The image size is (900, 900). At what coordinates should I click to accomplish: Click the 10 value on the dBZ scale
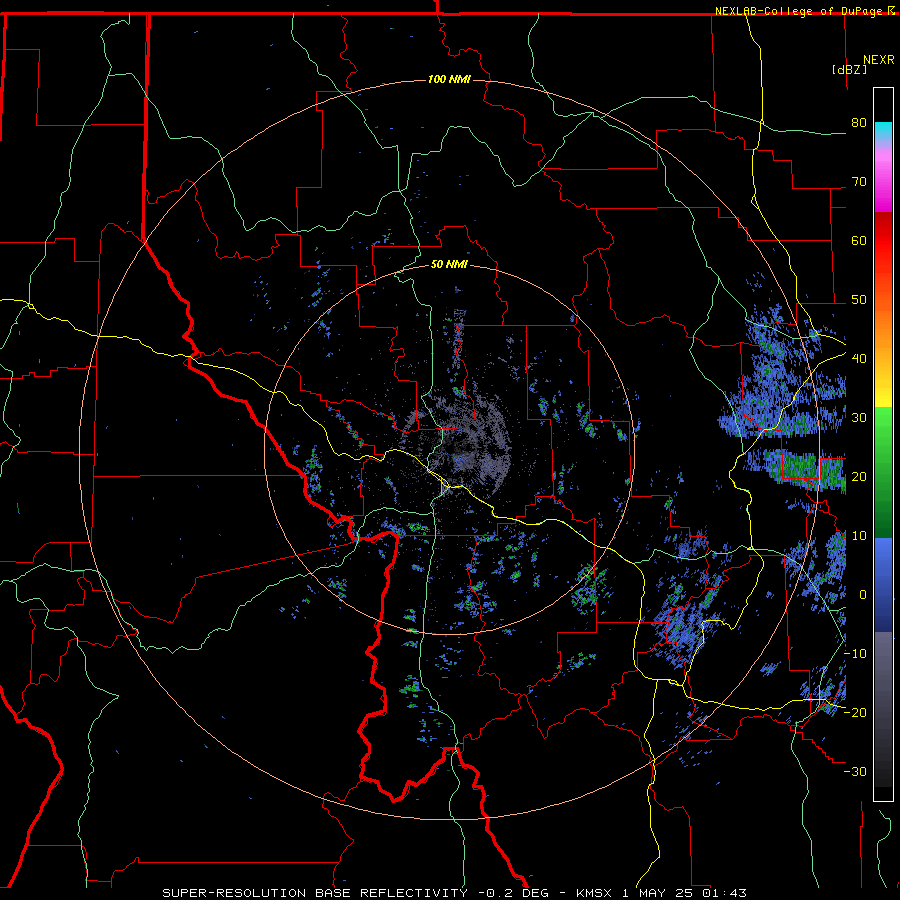859,536
